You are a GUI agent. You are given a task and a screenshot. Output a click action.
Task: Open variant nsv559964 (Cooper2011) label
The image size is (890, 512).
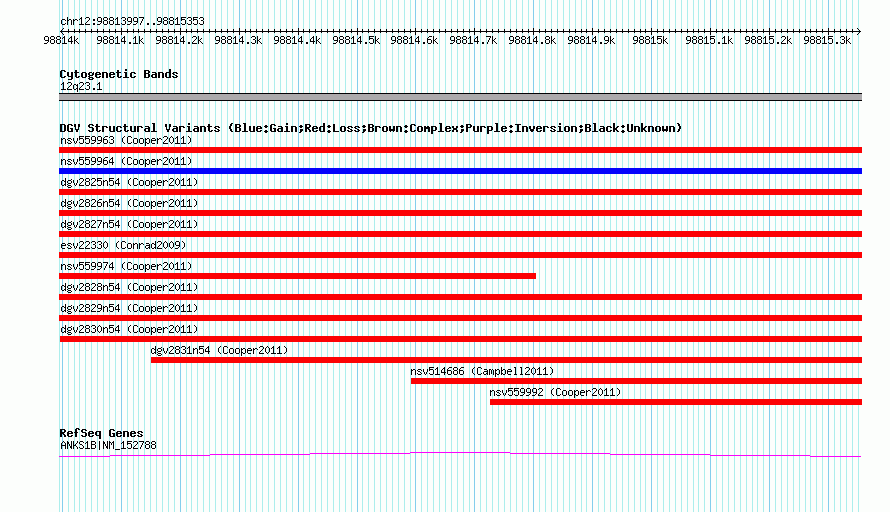click(x=126, y=161)
